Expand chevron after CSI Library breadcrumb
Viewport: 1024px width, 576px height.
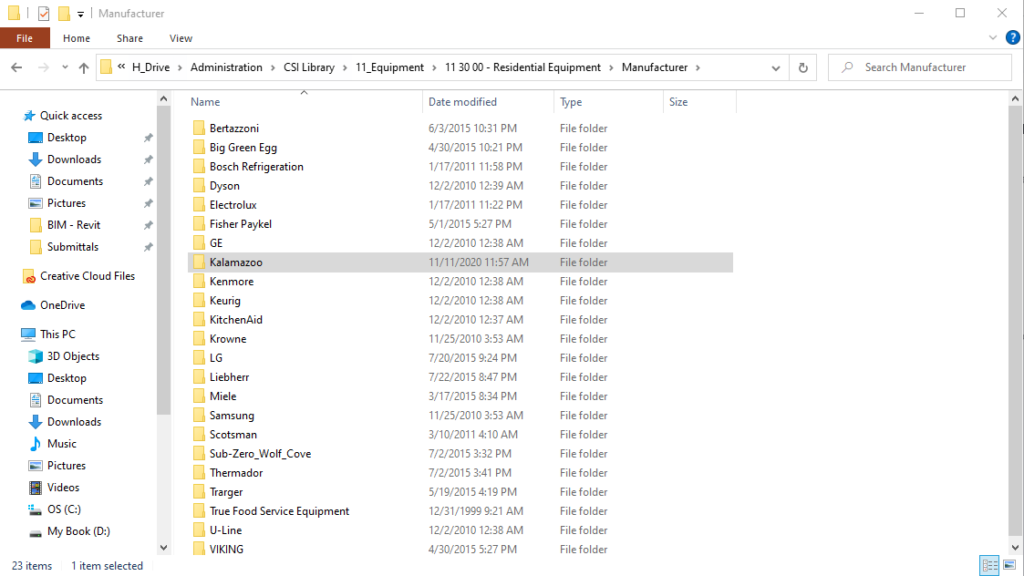coord(345,67)
